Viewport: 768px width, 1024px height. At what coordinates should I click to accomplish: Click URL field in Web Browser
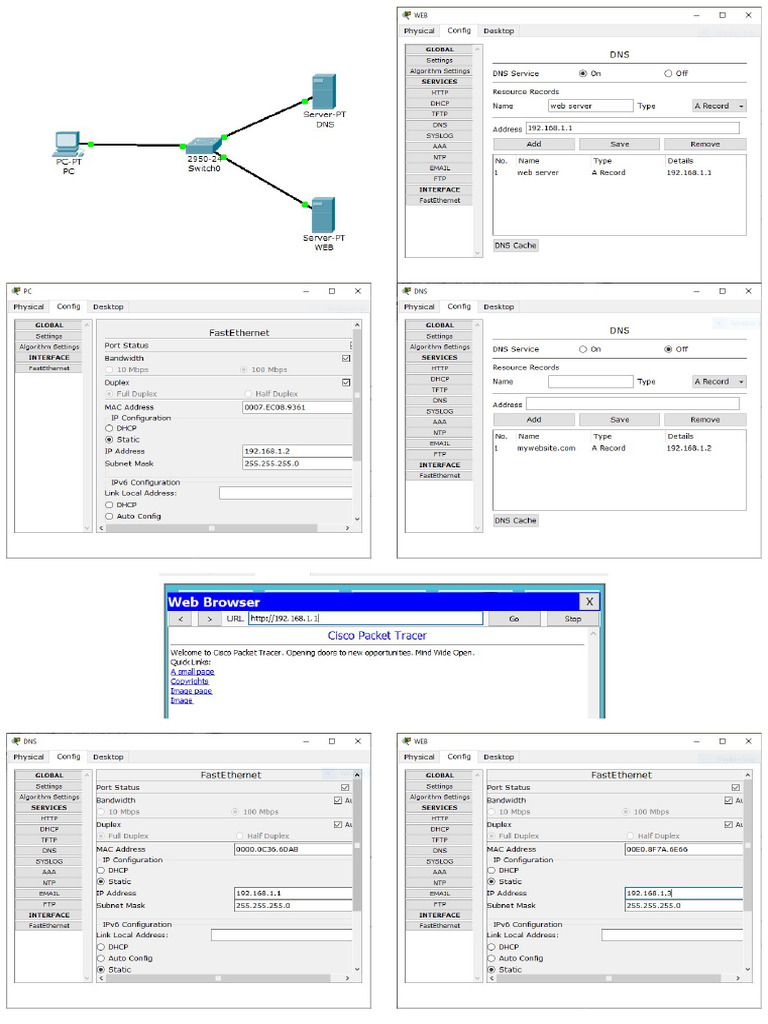click(365, 618)
